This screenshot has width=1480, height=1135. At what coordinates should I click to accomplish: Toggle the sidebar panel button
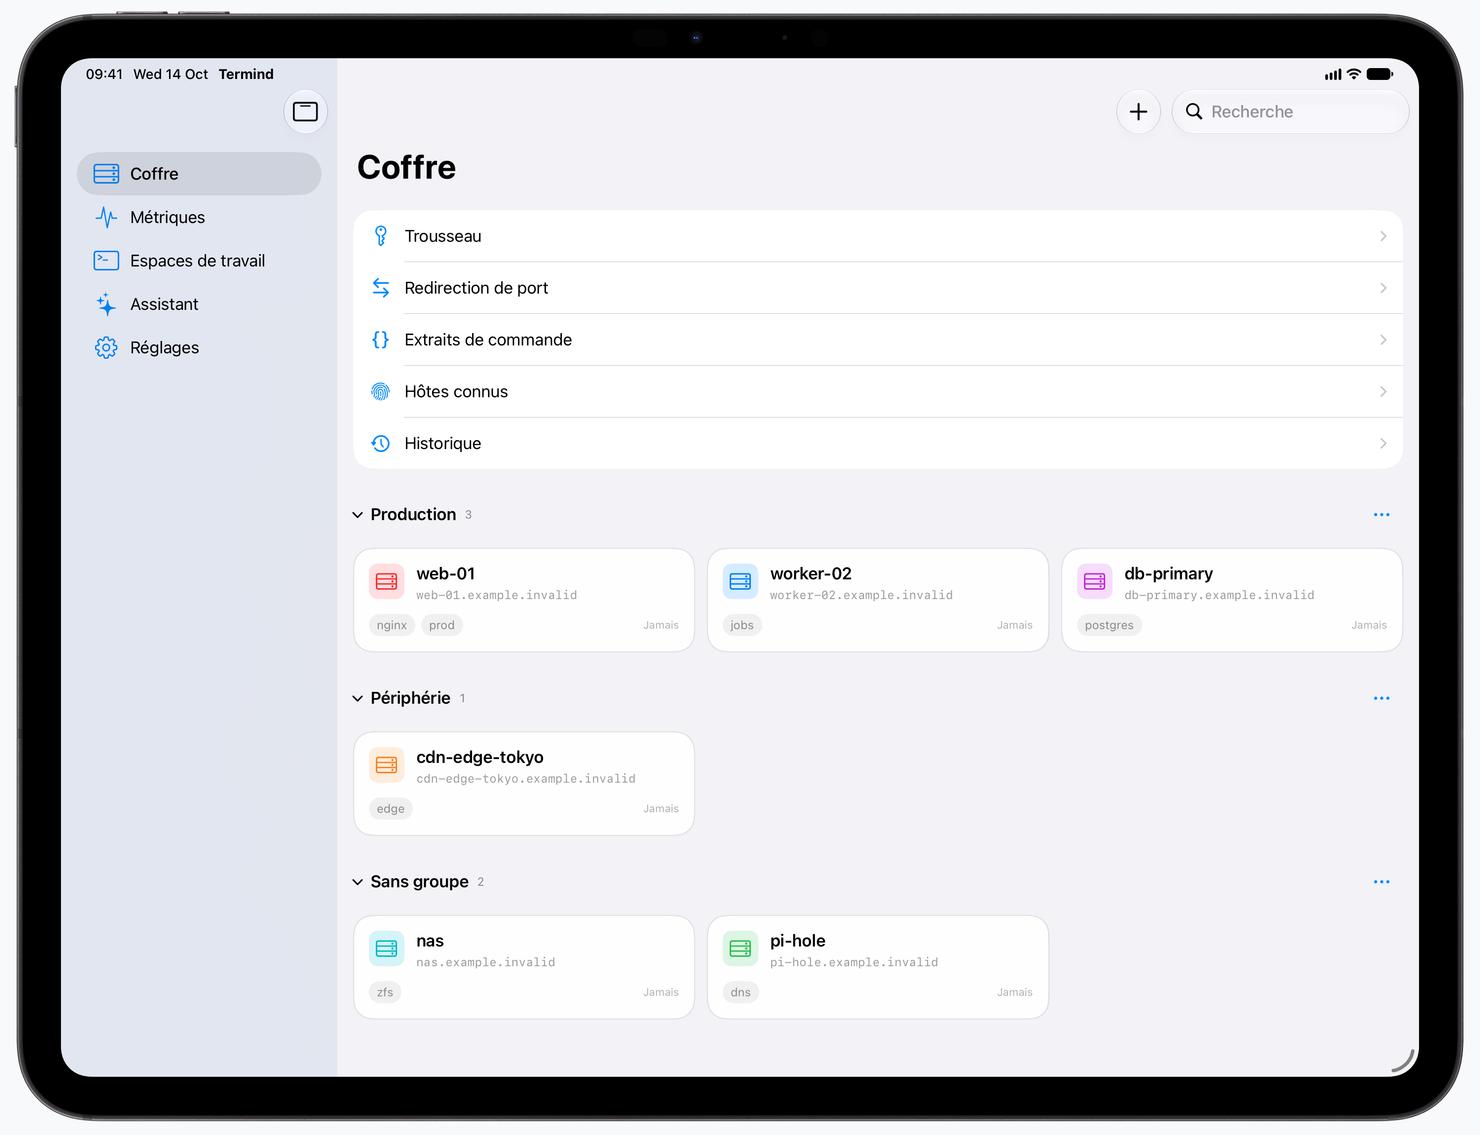pyautogui.click(x=305, y=112)
